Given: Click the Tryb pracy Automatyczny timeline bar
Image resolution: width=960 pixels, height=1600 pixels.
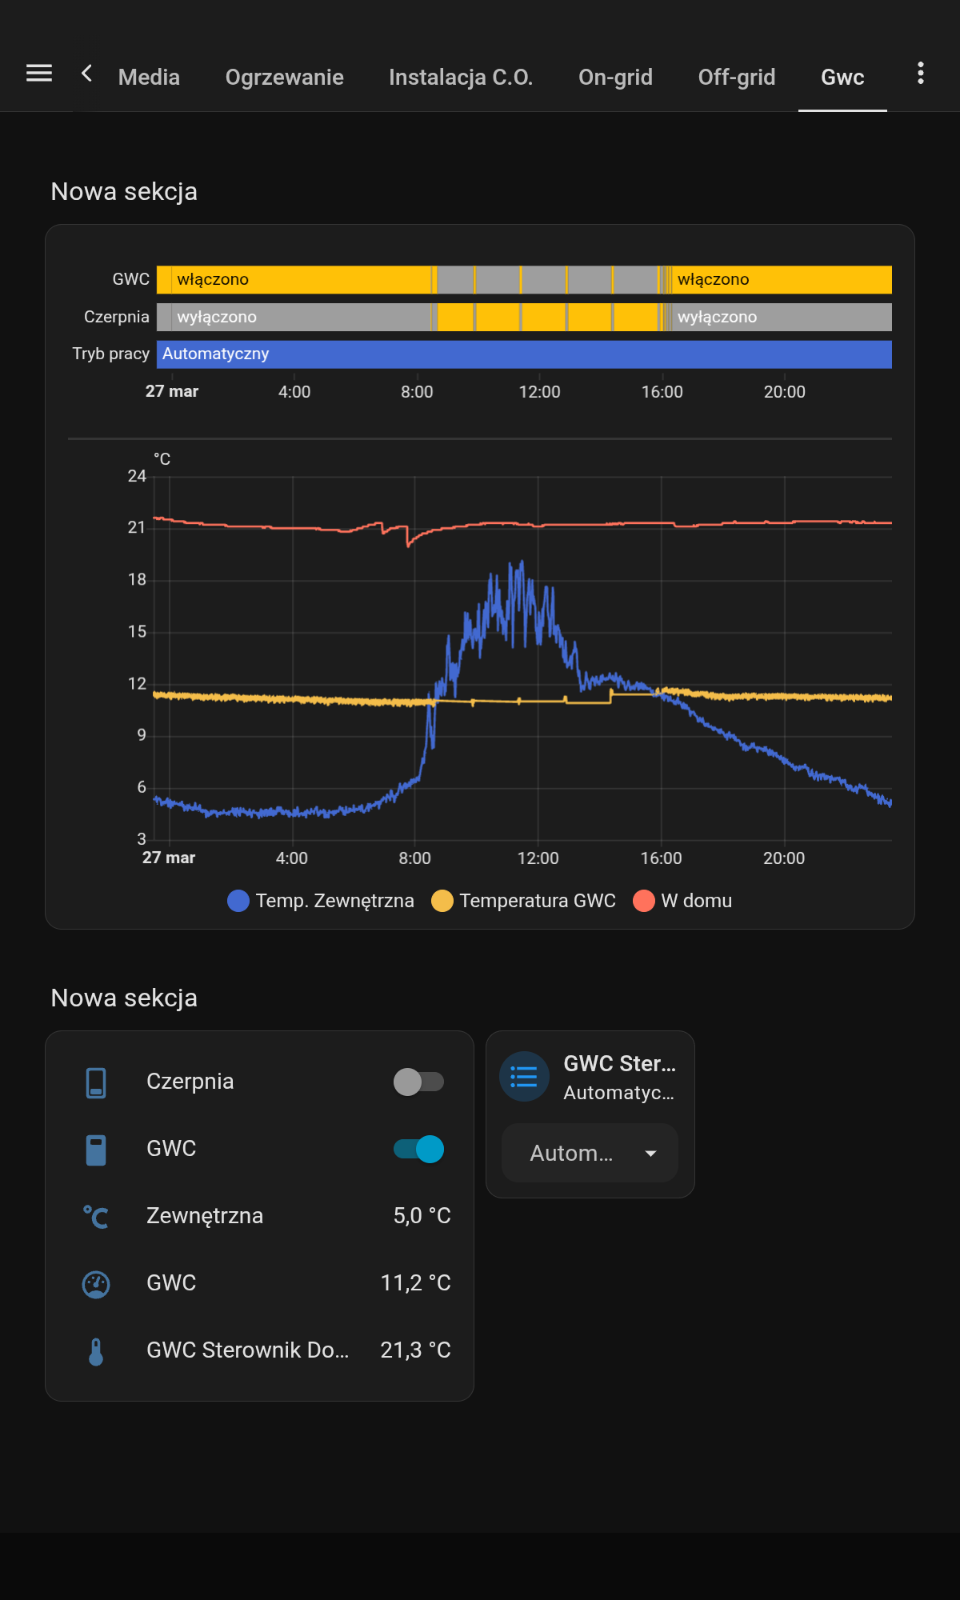Looking at the screenshot, I should click(524, 354).
